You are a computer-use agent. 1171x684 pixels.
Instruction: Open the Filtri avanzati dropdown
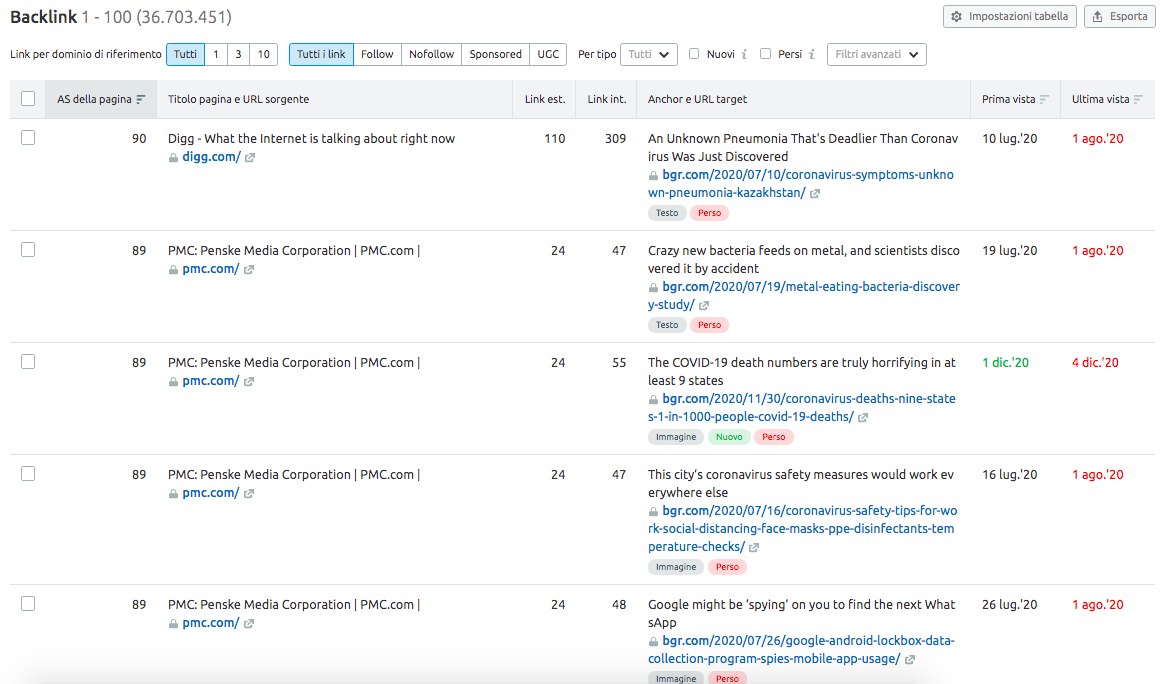(x=877, y=54)
